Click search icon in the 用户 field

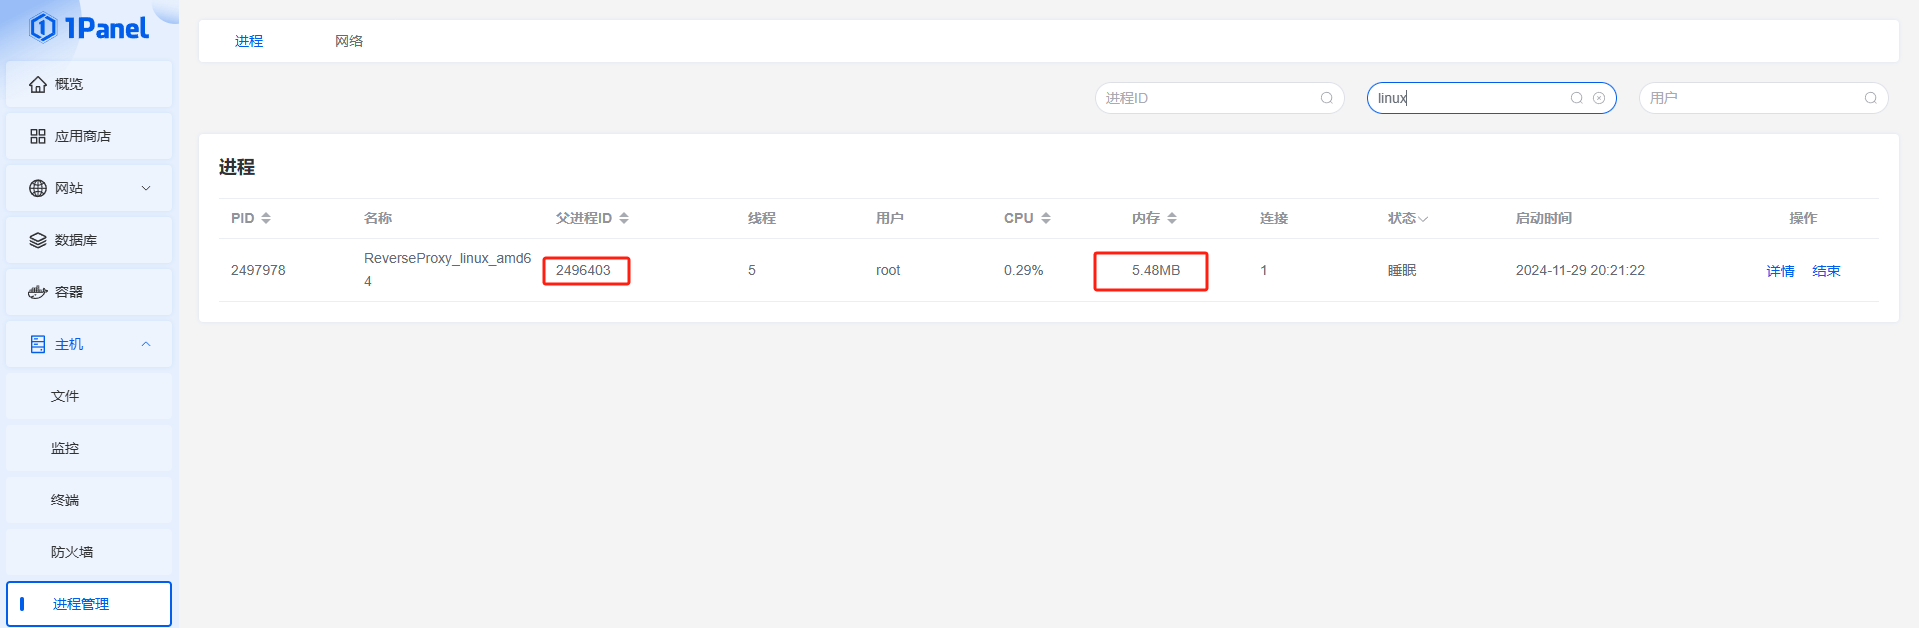point(1870,98)
